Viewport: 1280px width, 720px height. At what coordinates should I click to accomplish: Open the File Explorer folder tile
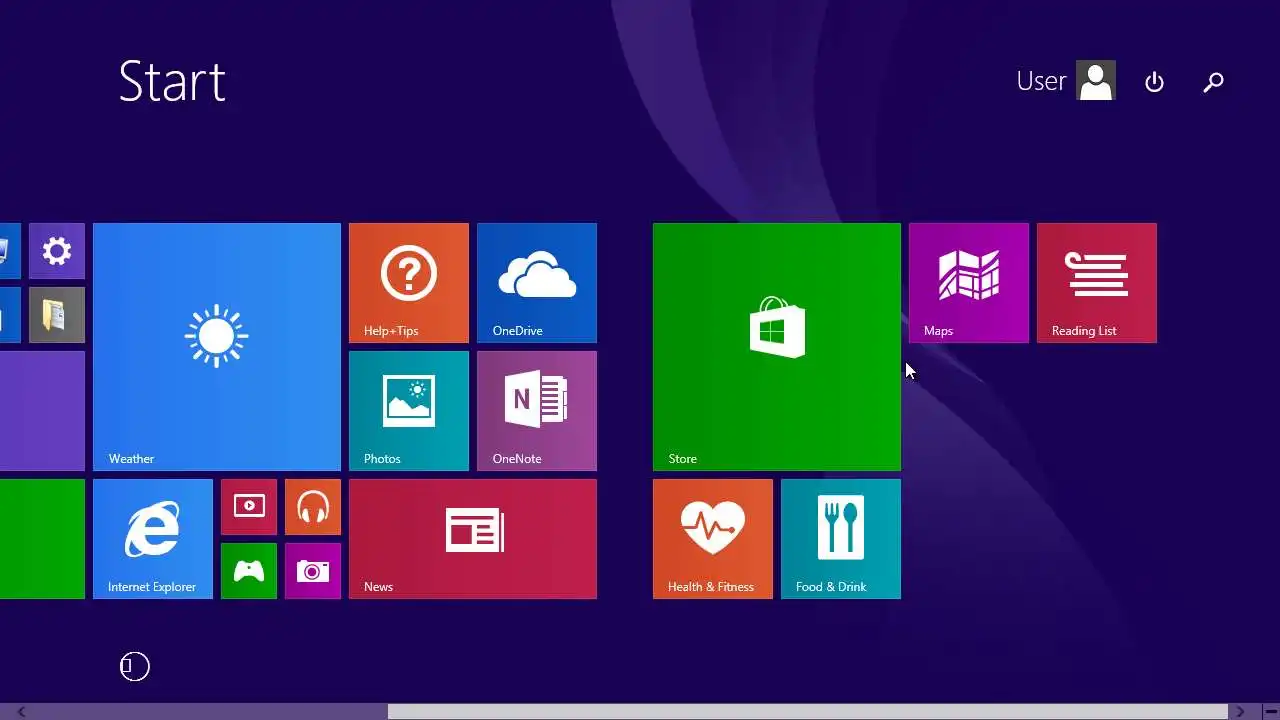click(x=57, y=315)
